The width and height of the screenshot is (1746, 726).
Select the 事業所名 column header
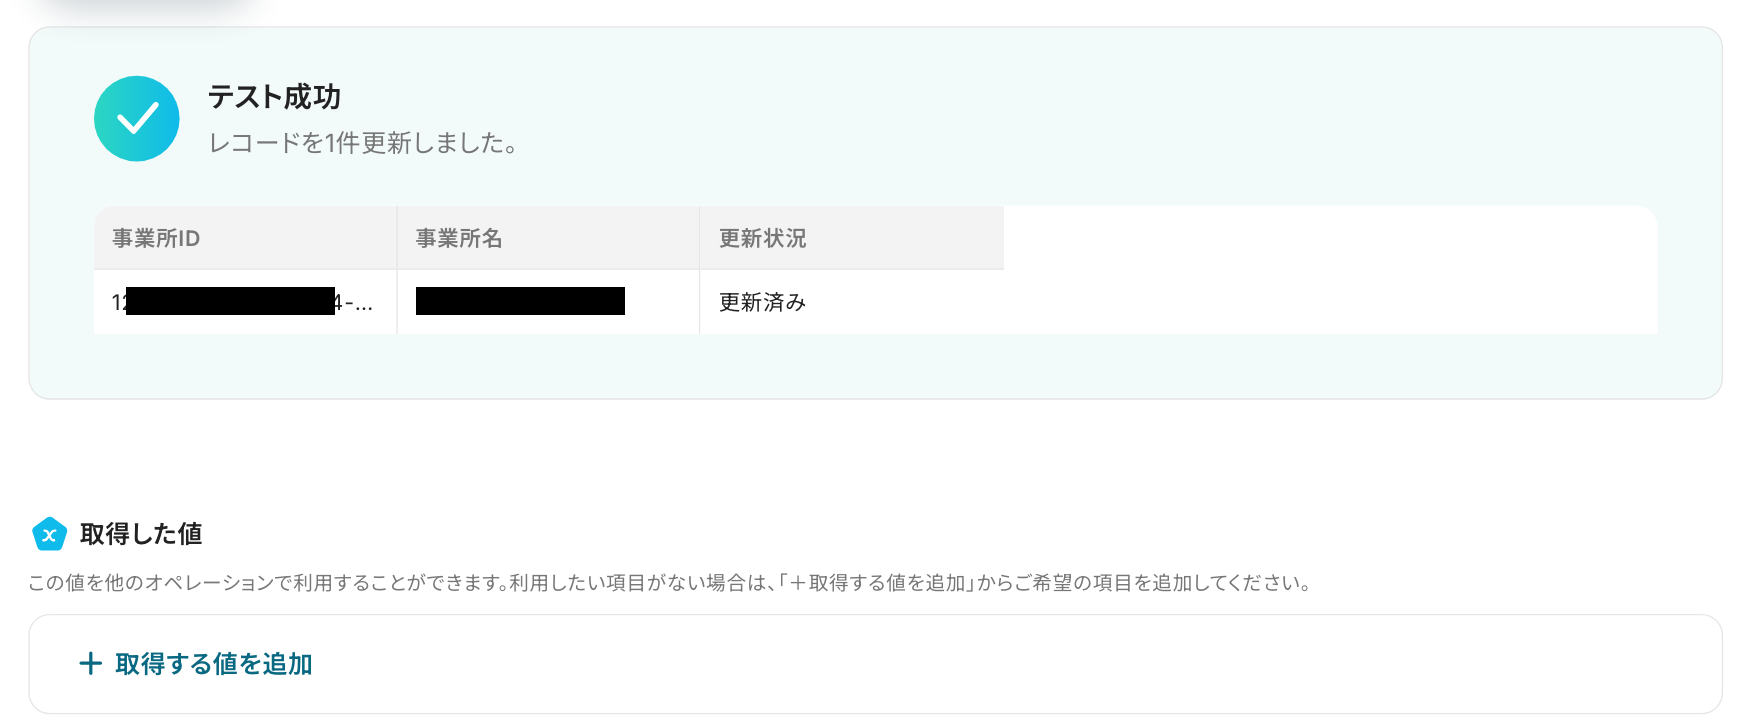(548, 238)
